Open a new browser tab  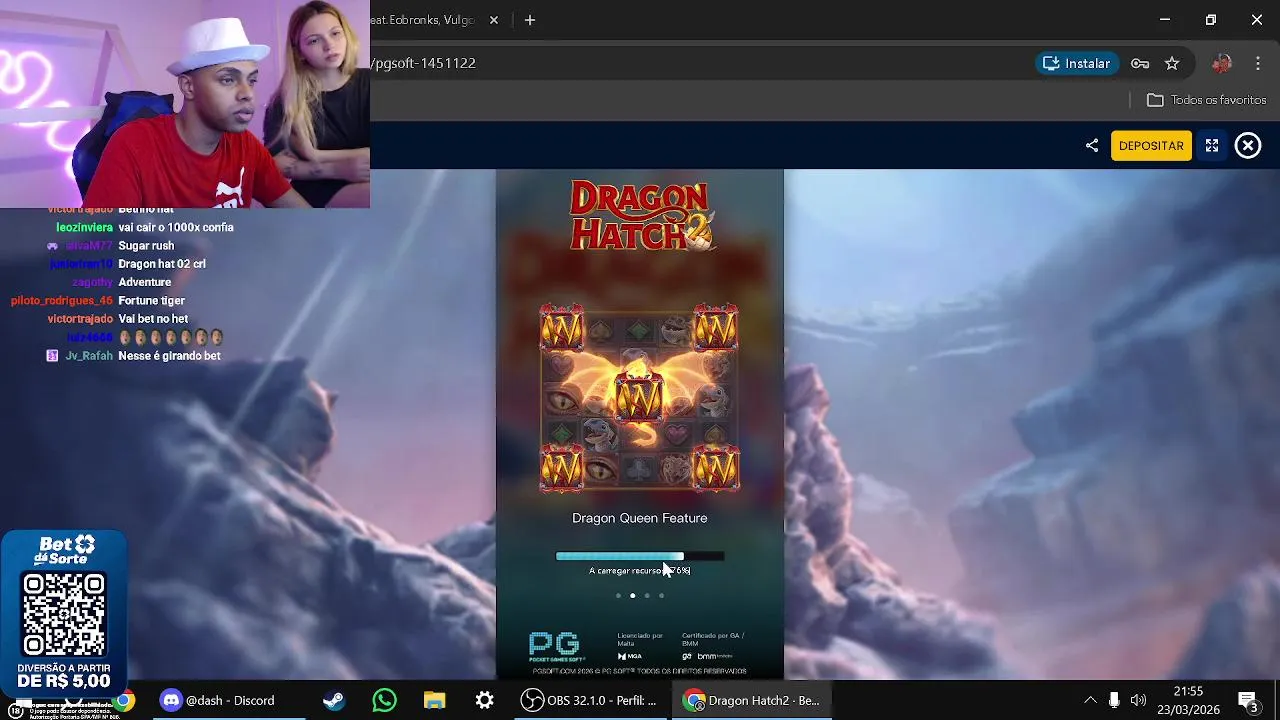click(530, 20)
